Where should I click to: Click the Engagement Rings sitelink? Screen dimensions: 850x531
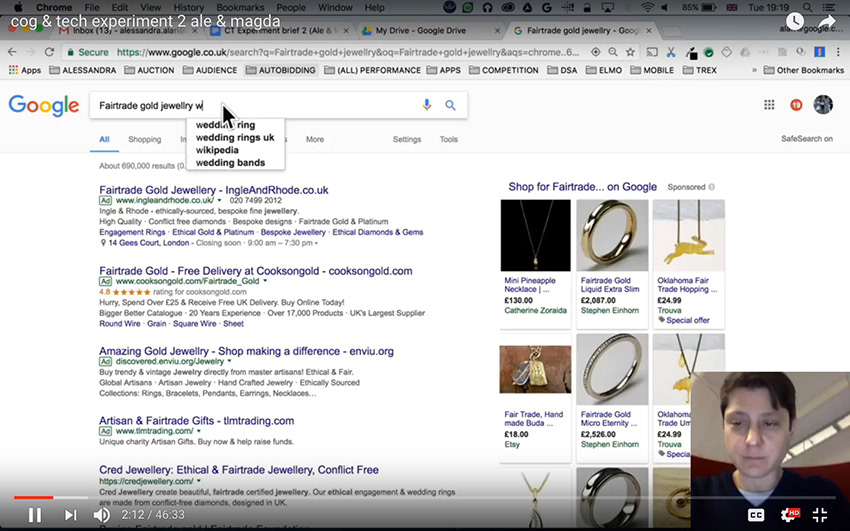pos(132,232)
